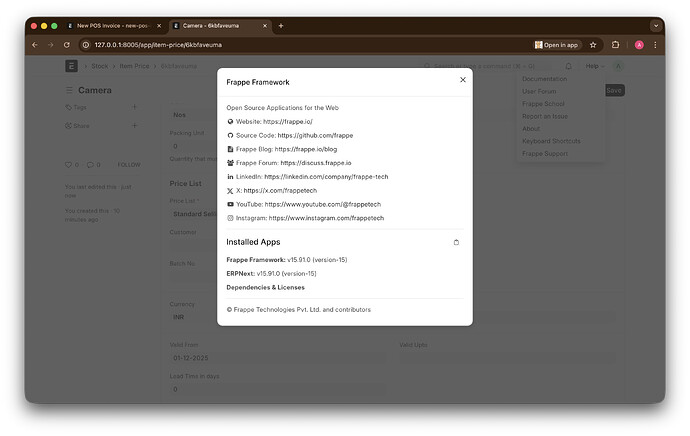Close the New POS Invoice tab
This screenshot has width=690, height=436.
point(159,26)
